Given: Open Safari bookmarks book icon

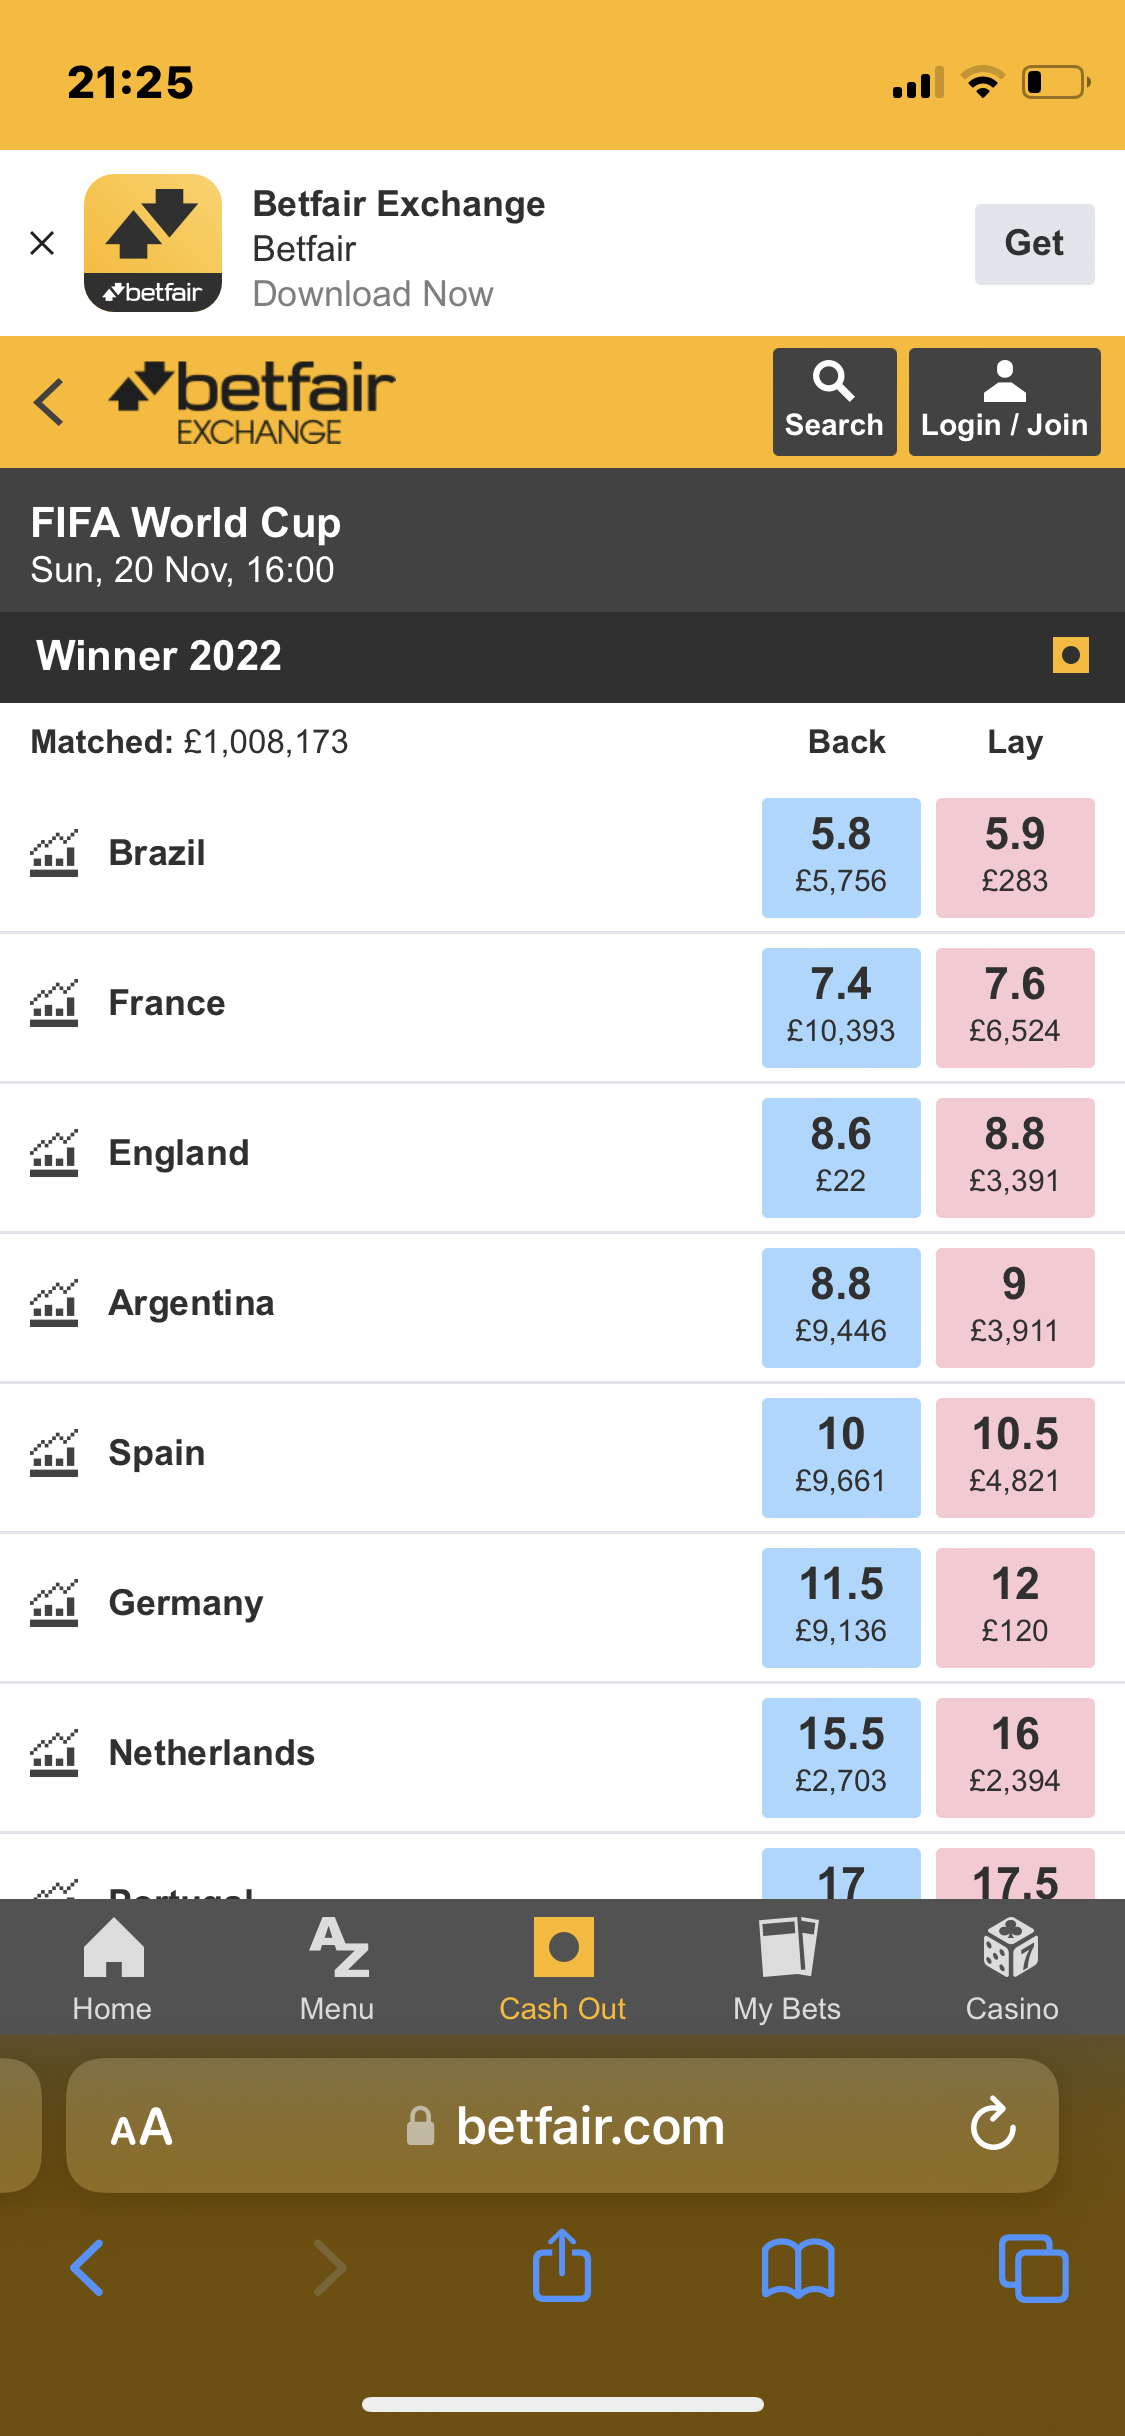Looking at the screenshot, I should 797,2268.
